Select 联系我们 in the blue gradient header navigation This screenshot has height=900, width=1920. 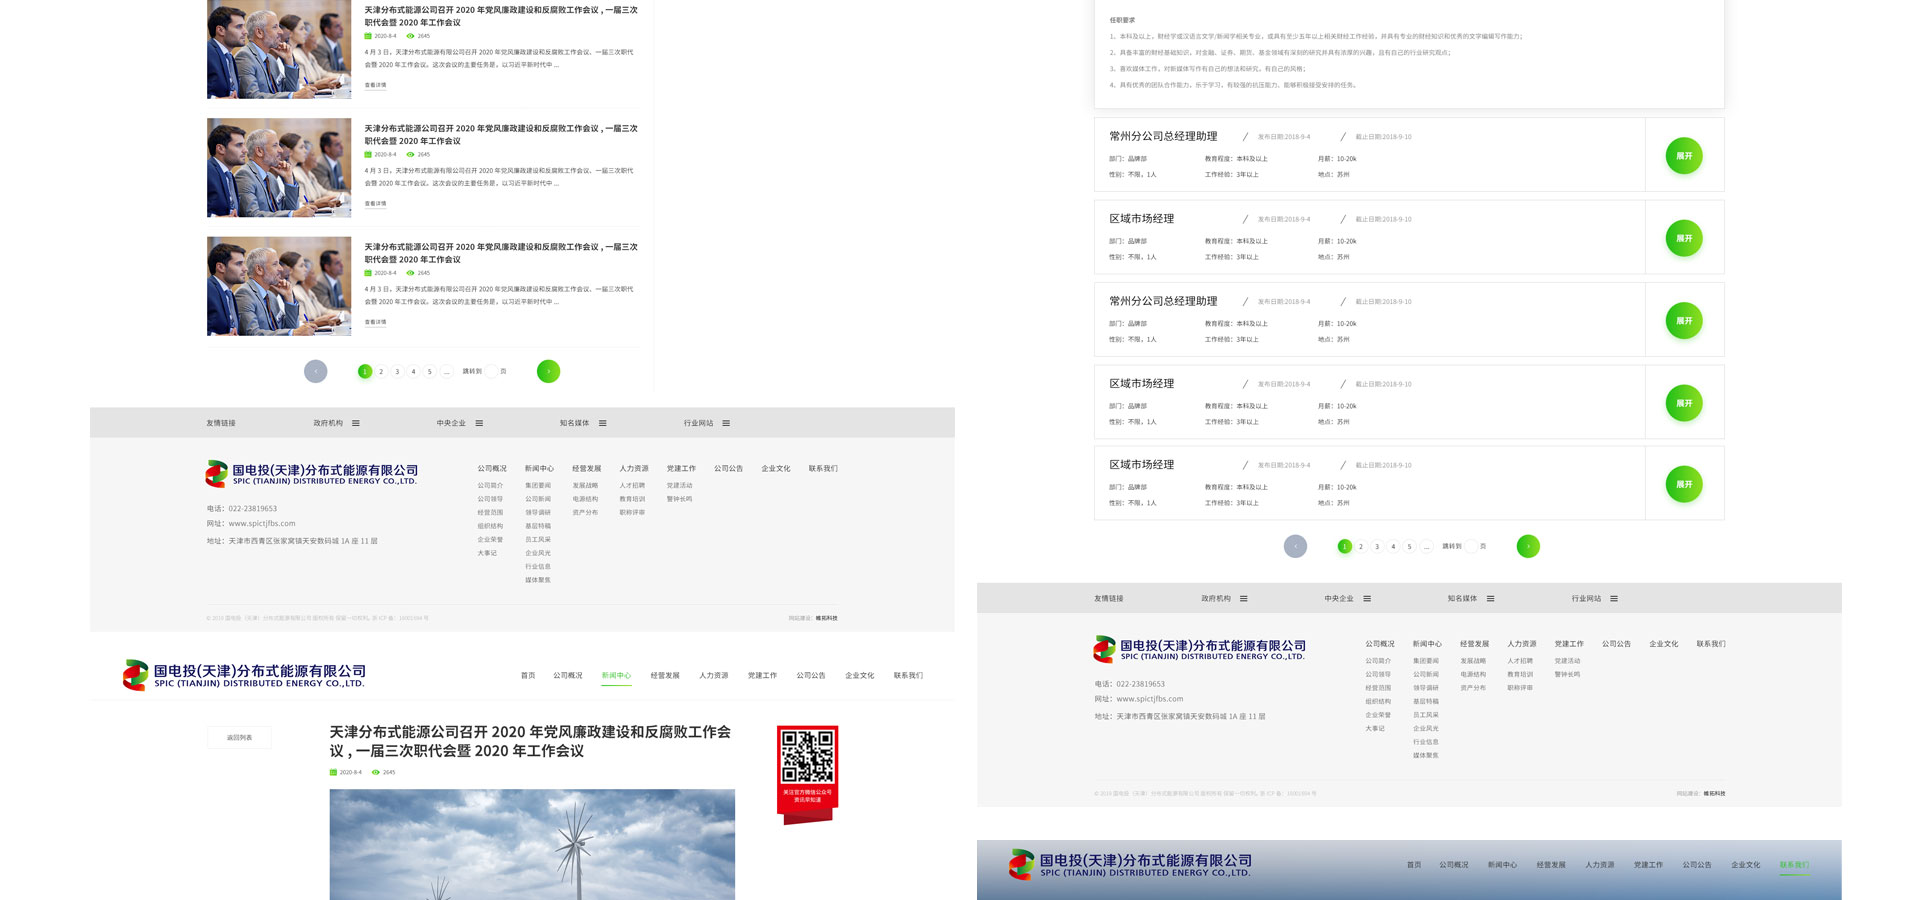(1794, 865)
